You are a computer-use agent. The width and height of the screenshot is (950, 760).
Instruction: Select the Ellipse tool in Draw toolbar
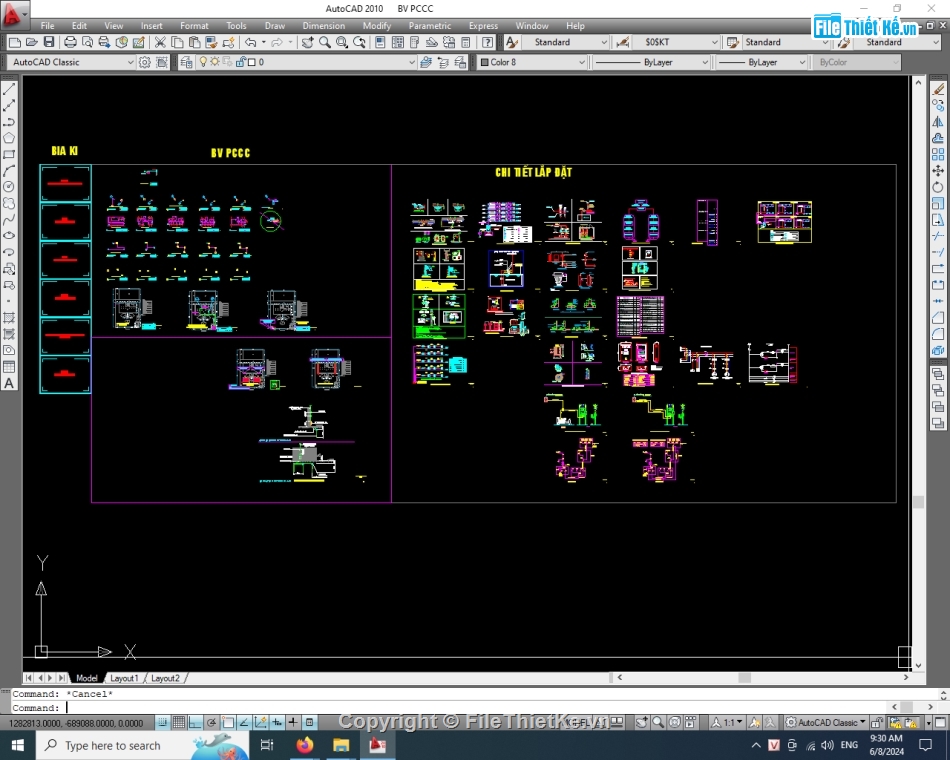[x=9, y=236]
